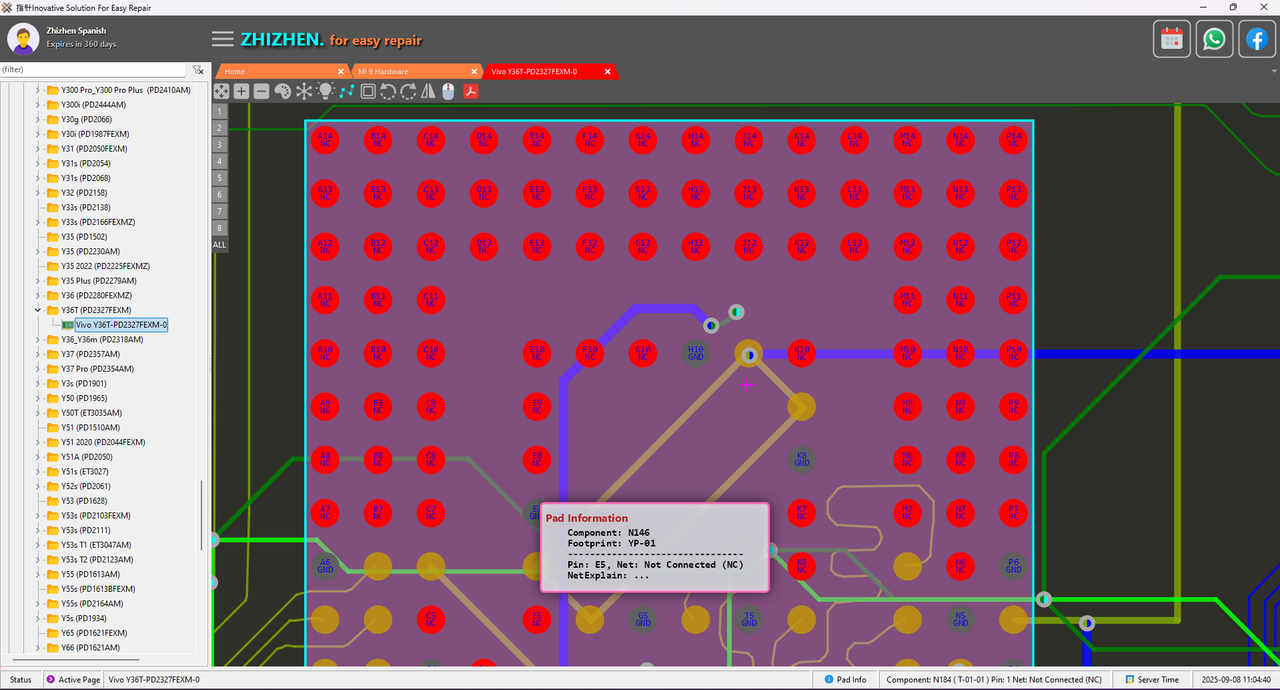The height and width of the screenshot is (690, 1280).
Task: Expand the Y31 (PD2050FEXM) folder
Action: (x=38, y=148)
